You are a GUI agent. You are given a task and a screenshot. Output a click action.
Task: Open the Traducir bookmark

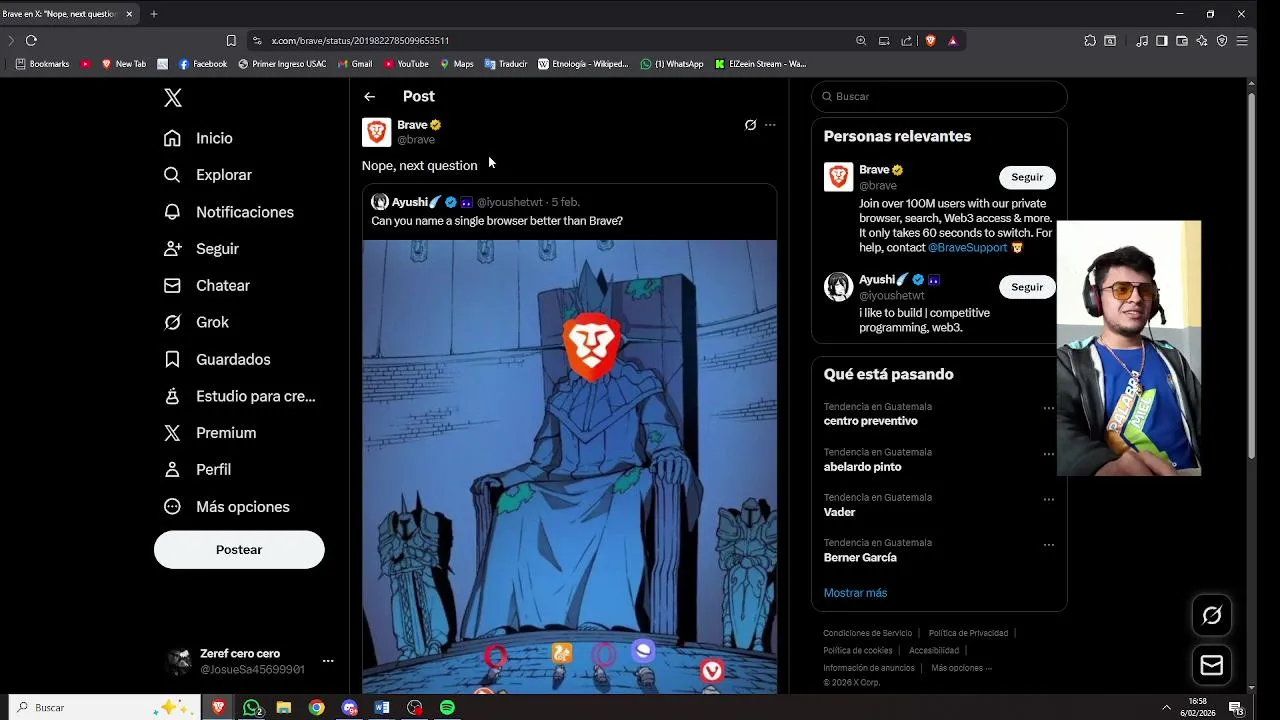coord(506,64)
